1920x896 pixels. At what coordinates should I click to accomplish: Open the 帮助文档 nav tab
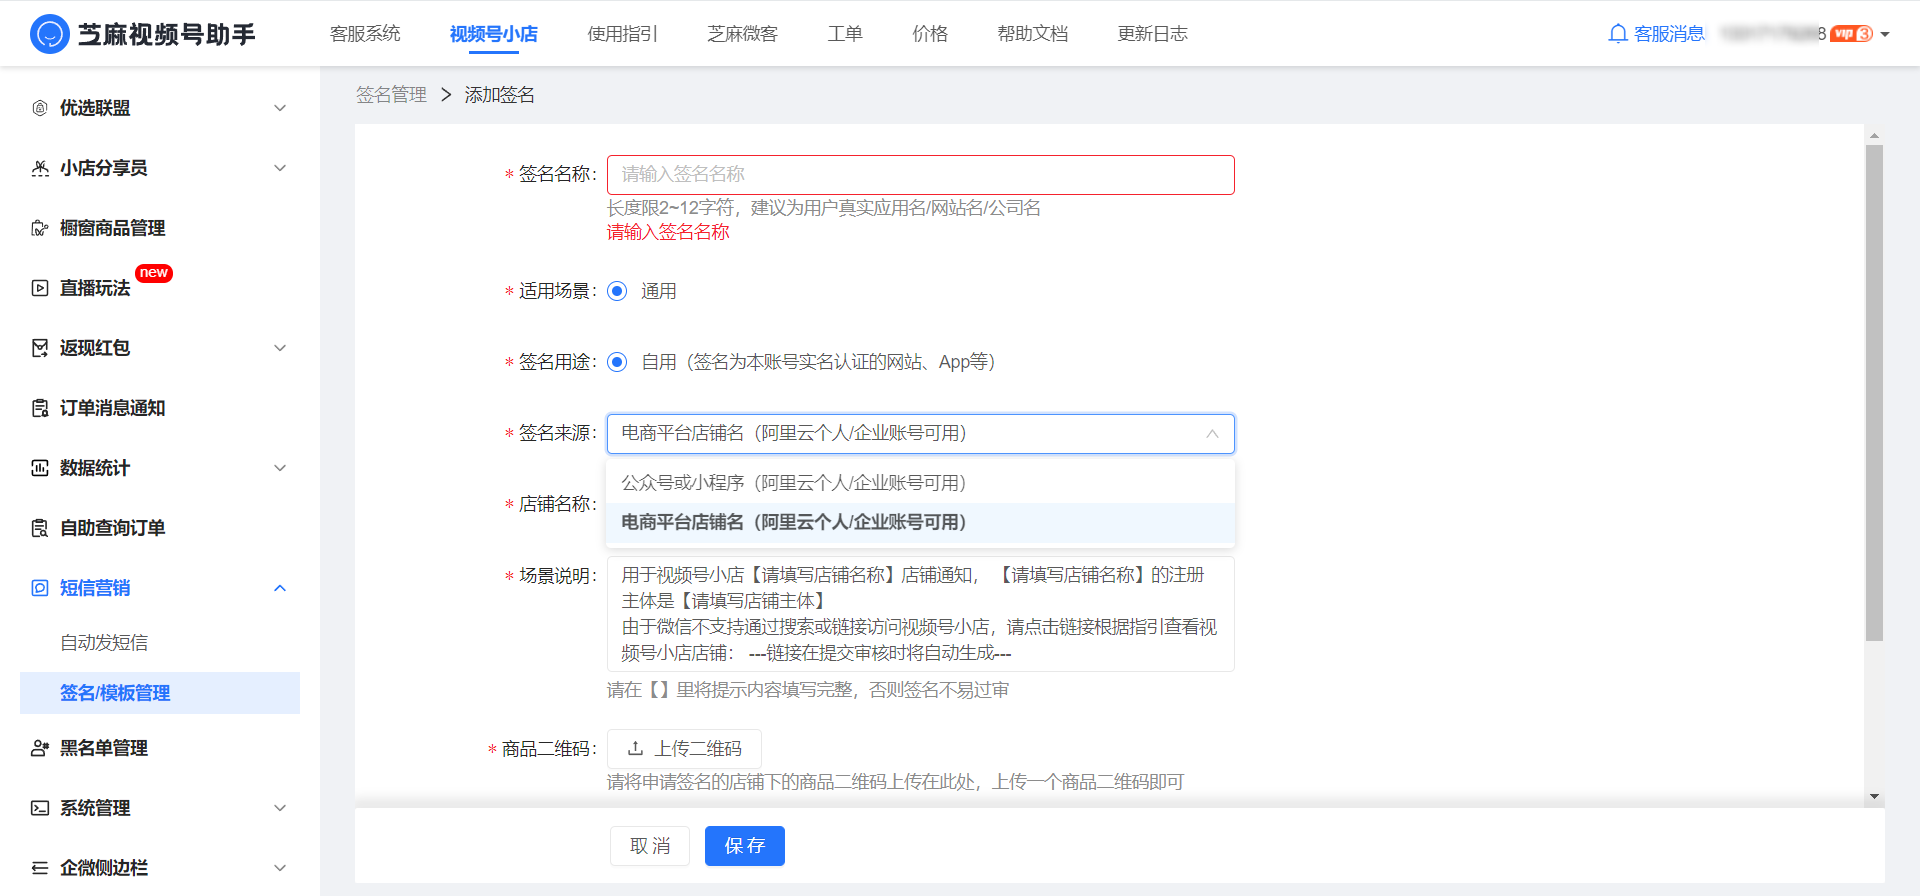tap(1033, 34)
